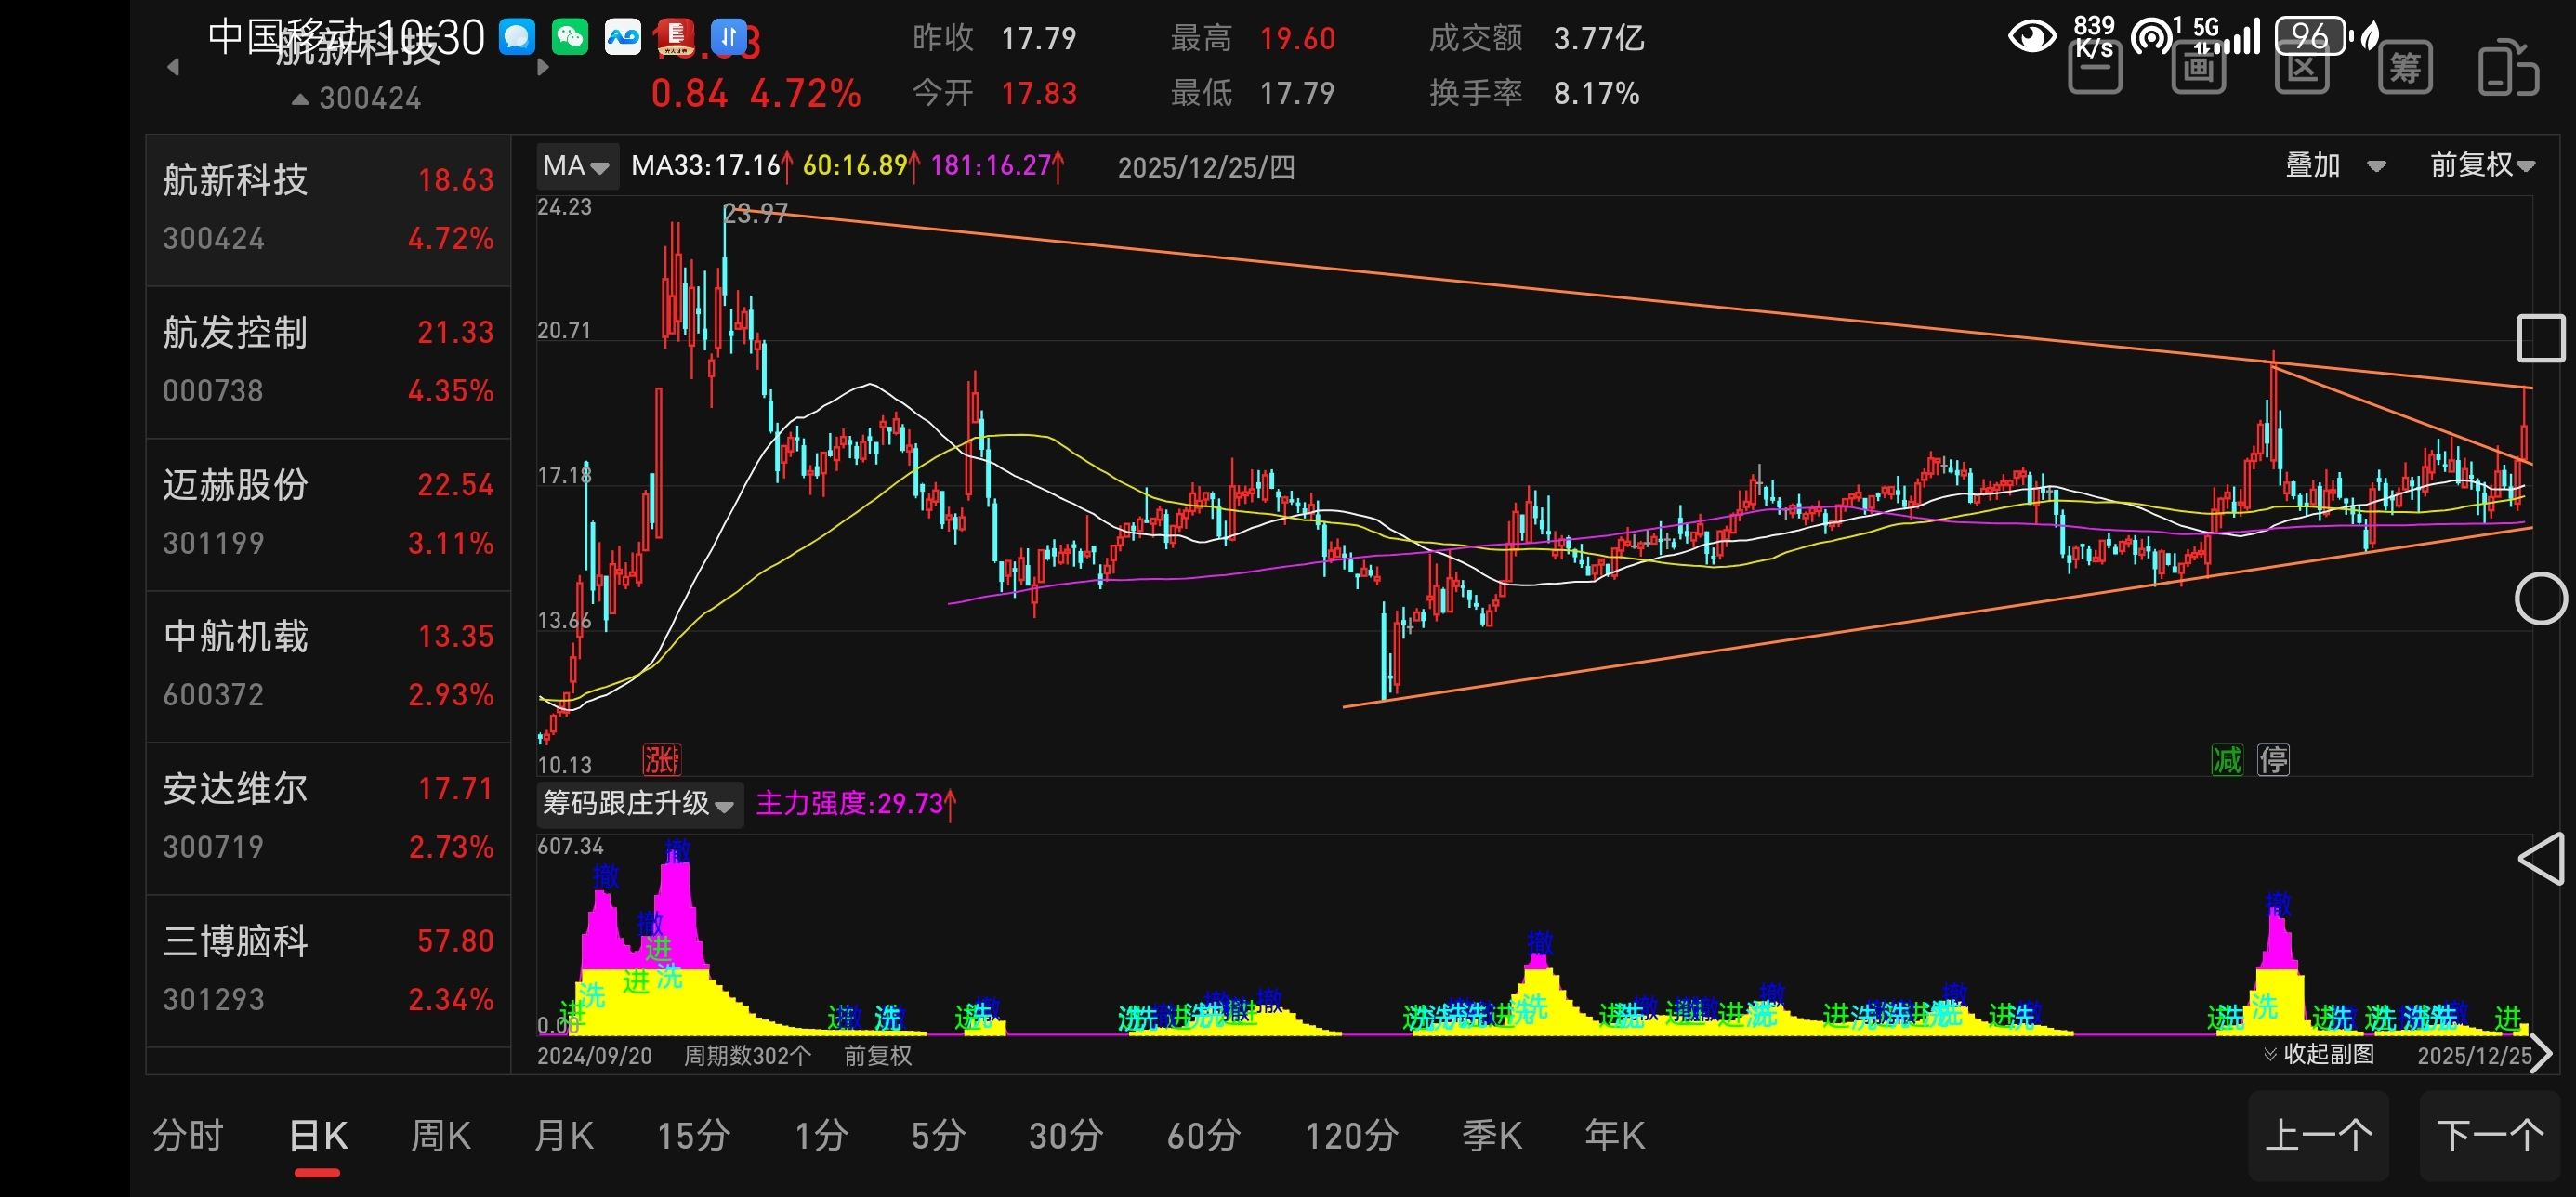
Task: Open the 筹 chip distribution icon
Action: (2404, 68)
